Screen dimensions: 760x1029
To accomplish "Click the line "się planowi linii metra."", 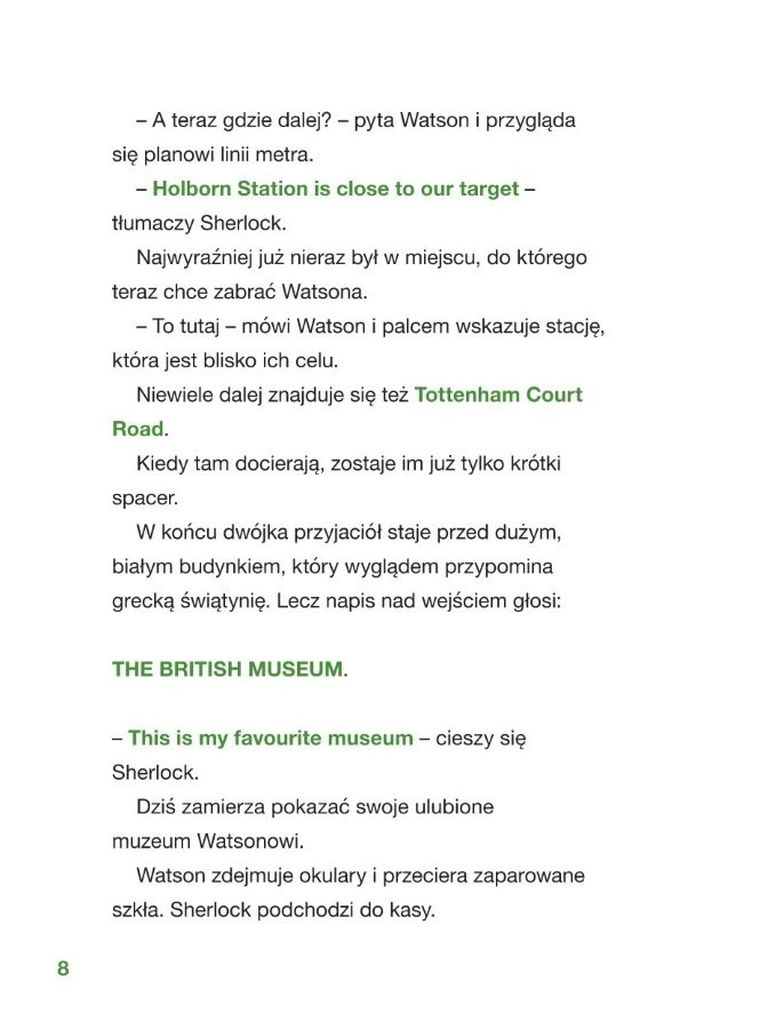I will 212,154.
